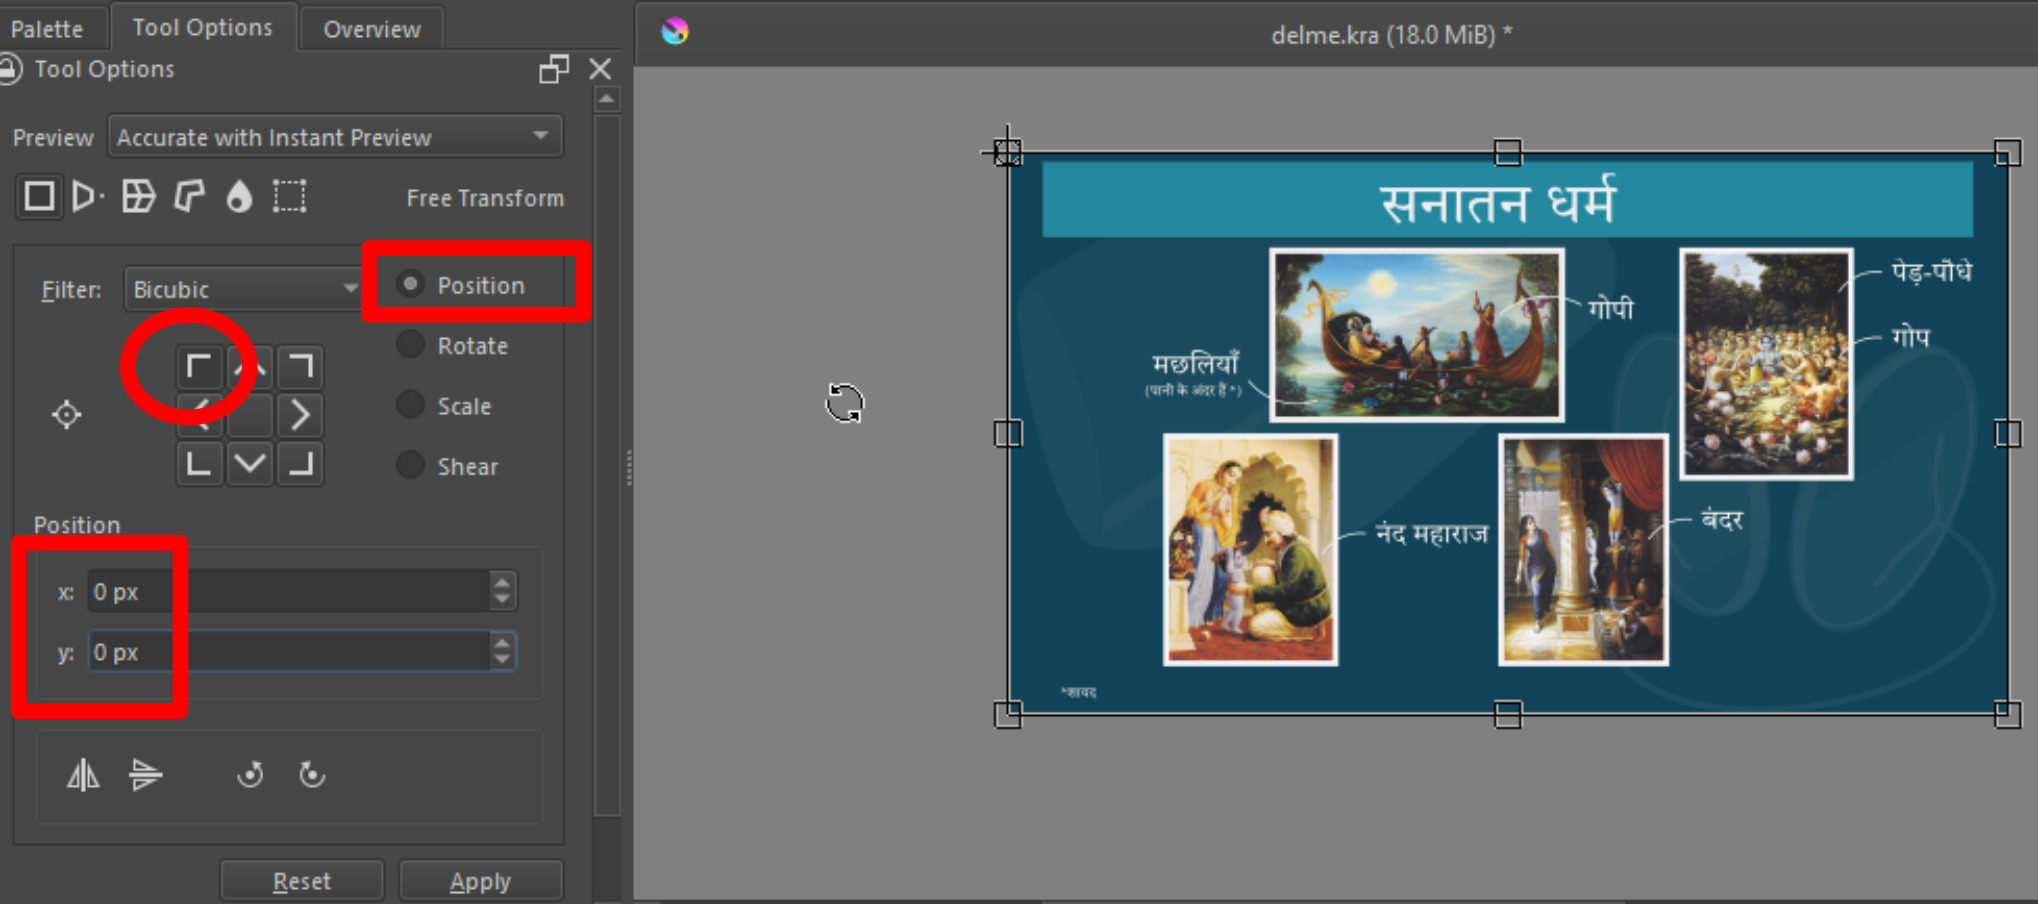Click the 'Free Transform' mode label
Image resolution: width=2038 pixels, height=904 pixels.
pos(485,198)
